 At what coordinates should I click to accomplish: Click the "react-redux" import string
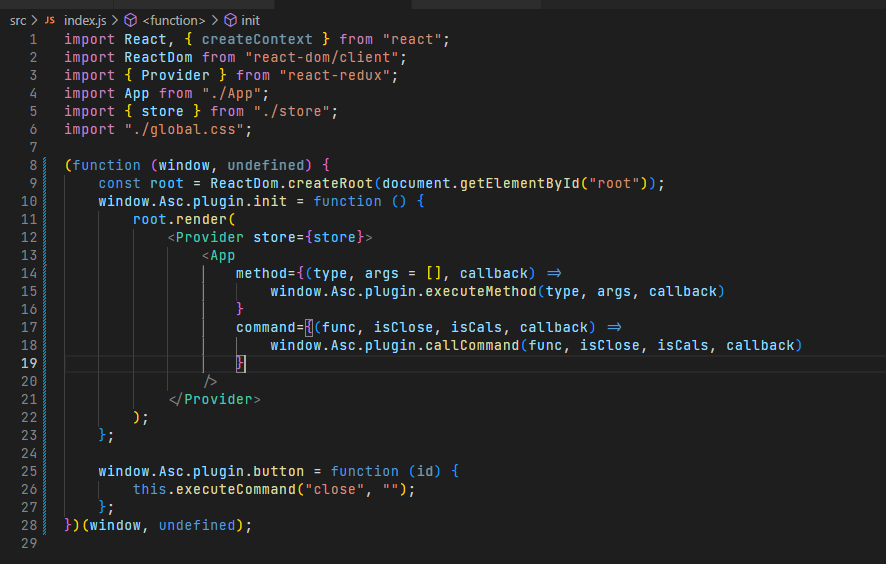point(335,76)
